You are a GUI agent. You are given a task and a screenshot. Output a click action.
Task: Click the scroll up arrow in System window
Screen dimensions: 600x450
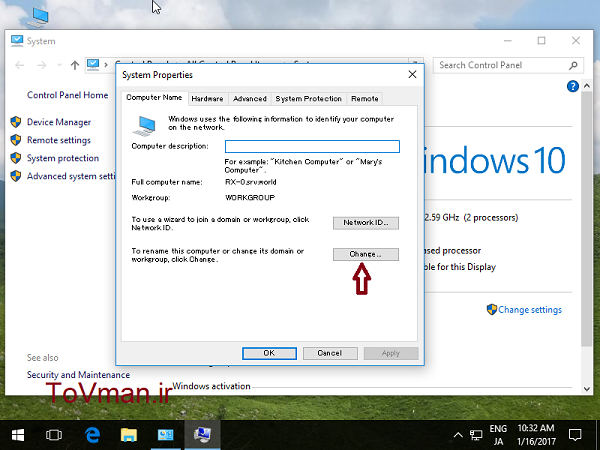[587, 86]
